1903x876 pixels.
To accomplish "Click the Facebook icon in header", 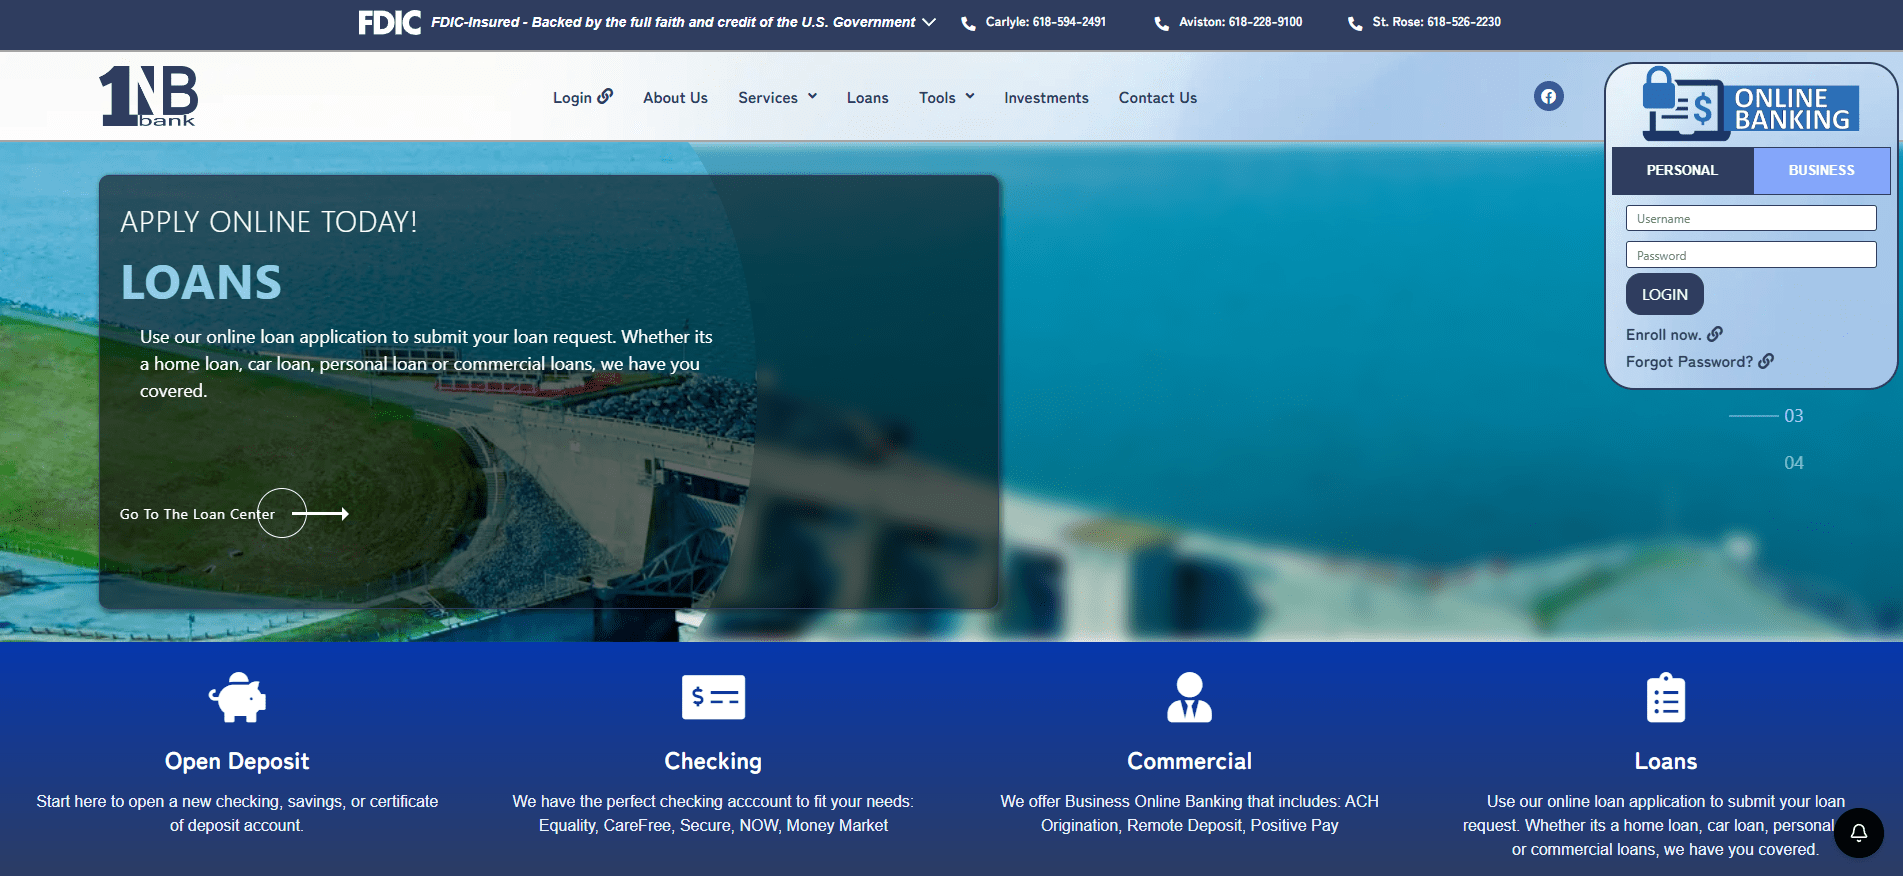I will coord(1548,96).
